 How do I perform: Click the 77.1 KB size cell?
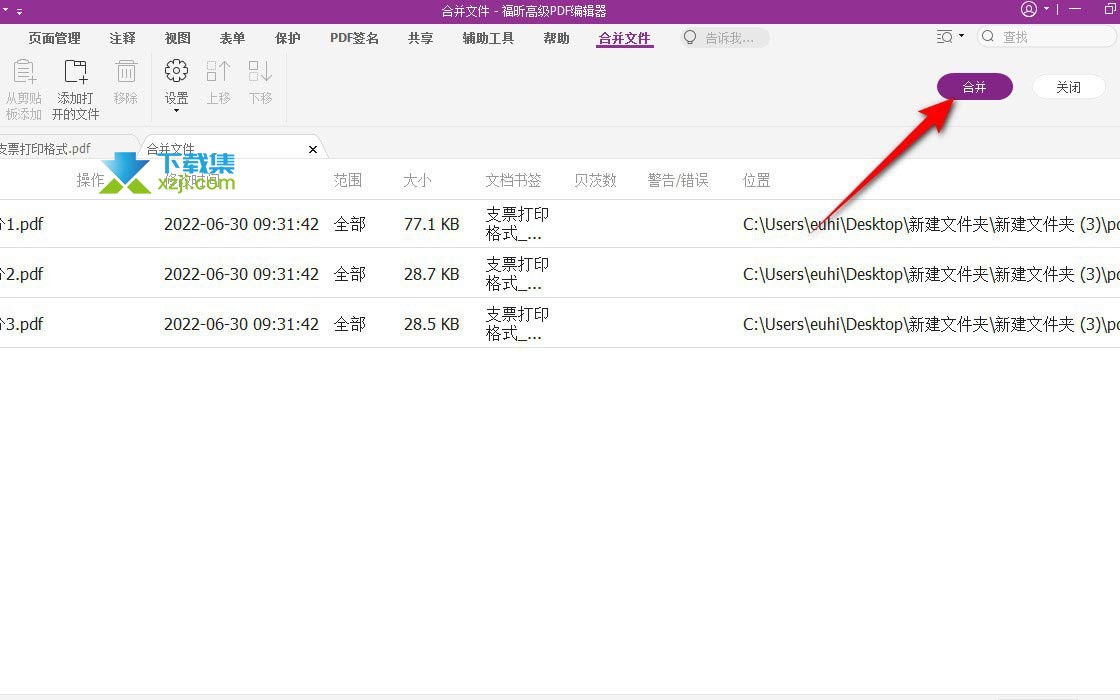(431, 224)
